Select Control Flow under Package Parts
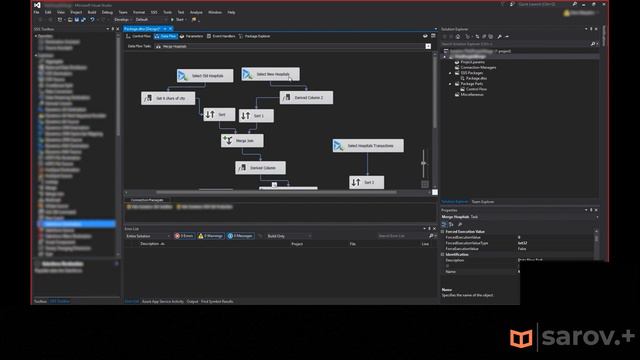Viewport: 640px width, 360px height. point(476,89)
